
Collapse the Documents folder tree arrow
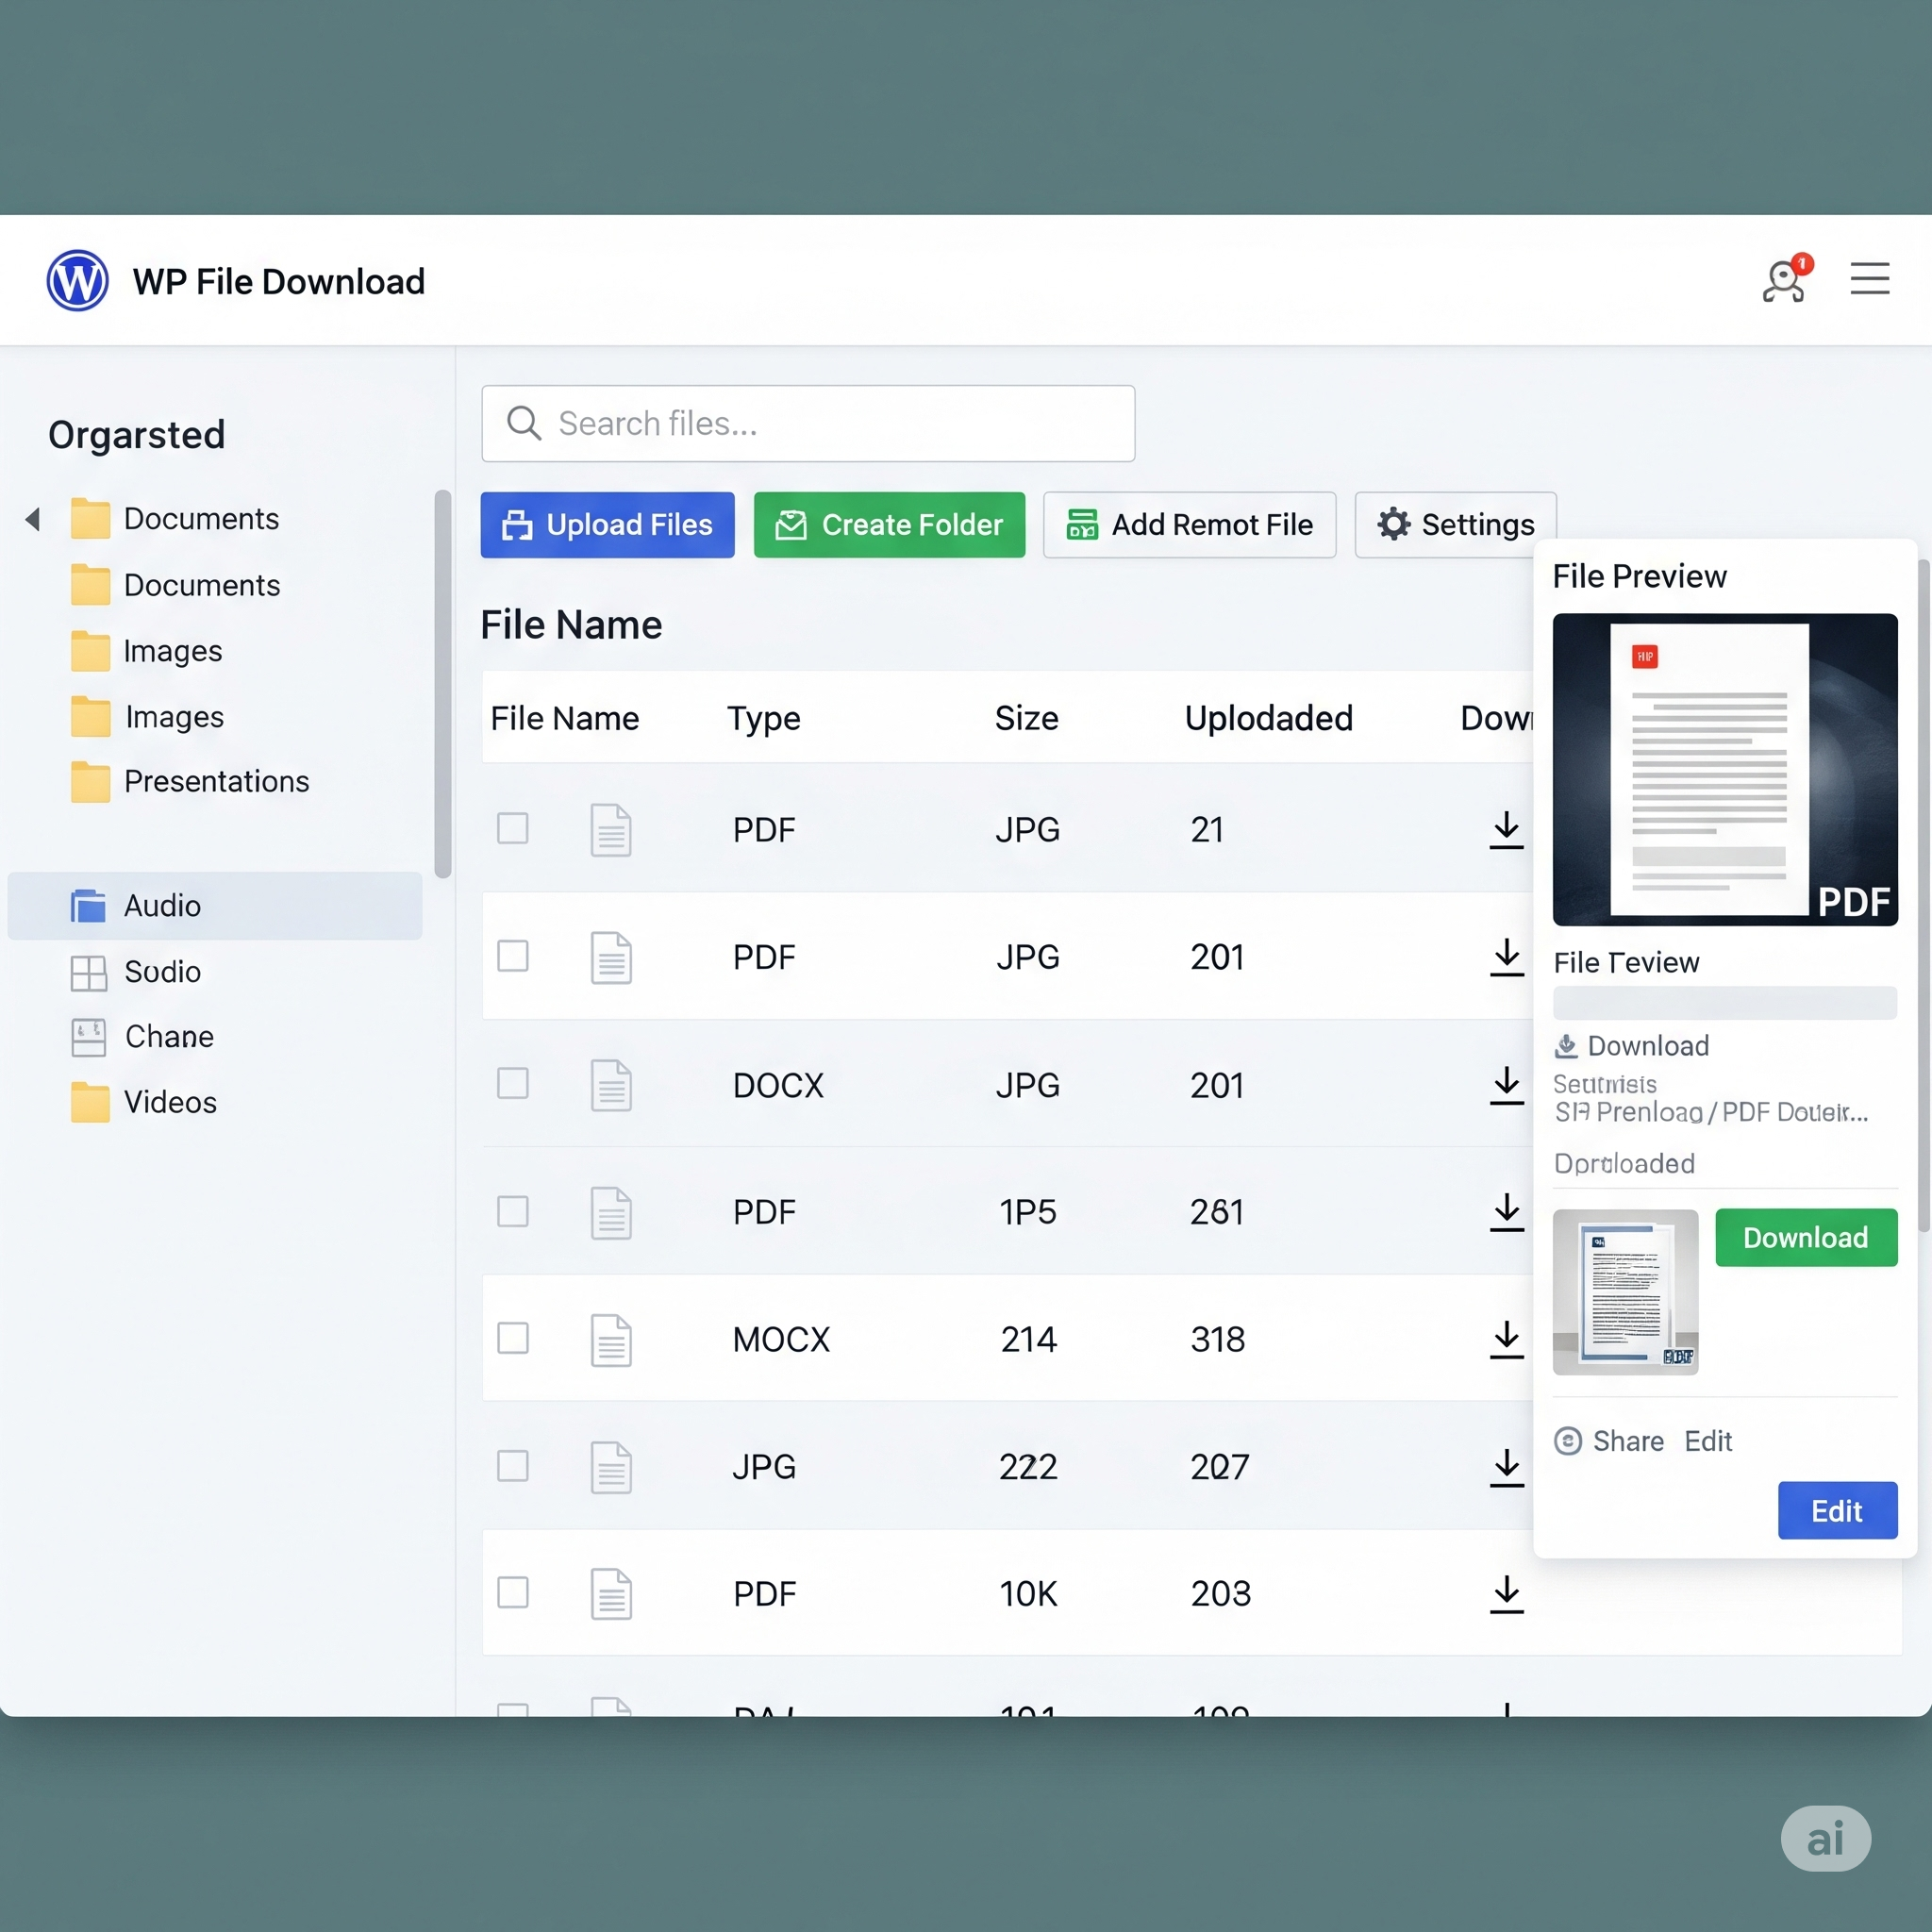[x=33, y=519]
